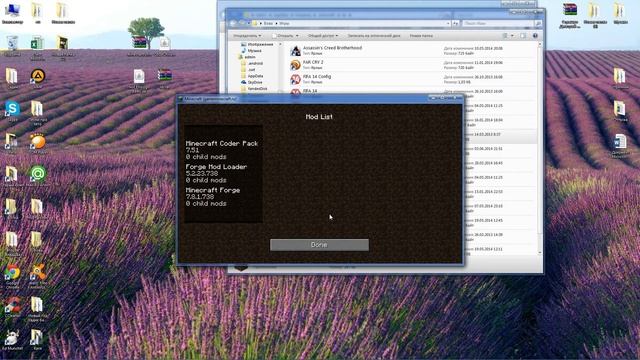This screenshot has width=640, height=360.
Task: Open the Общий доступ dropdown
Action: point(322,36)
